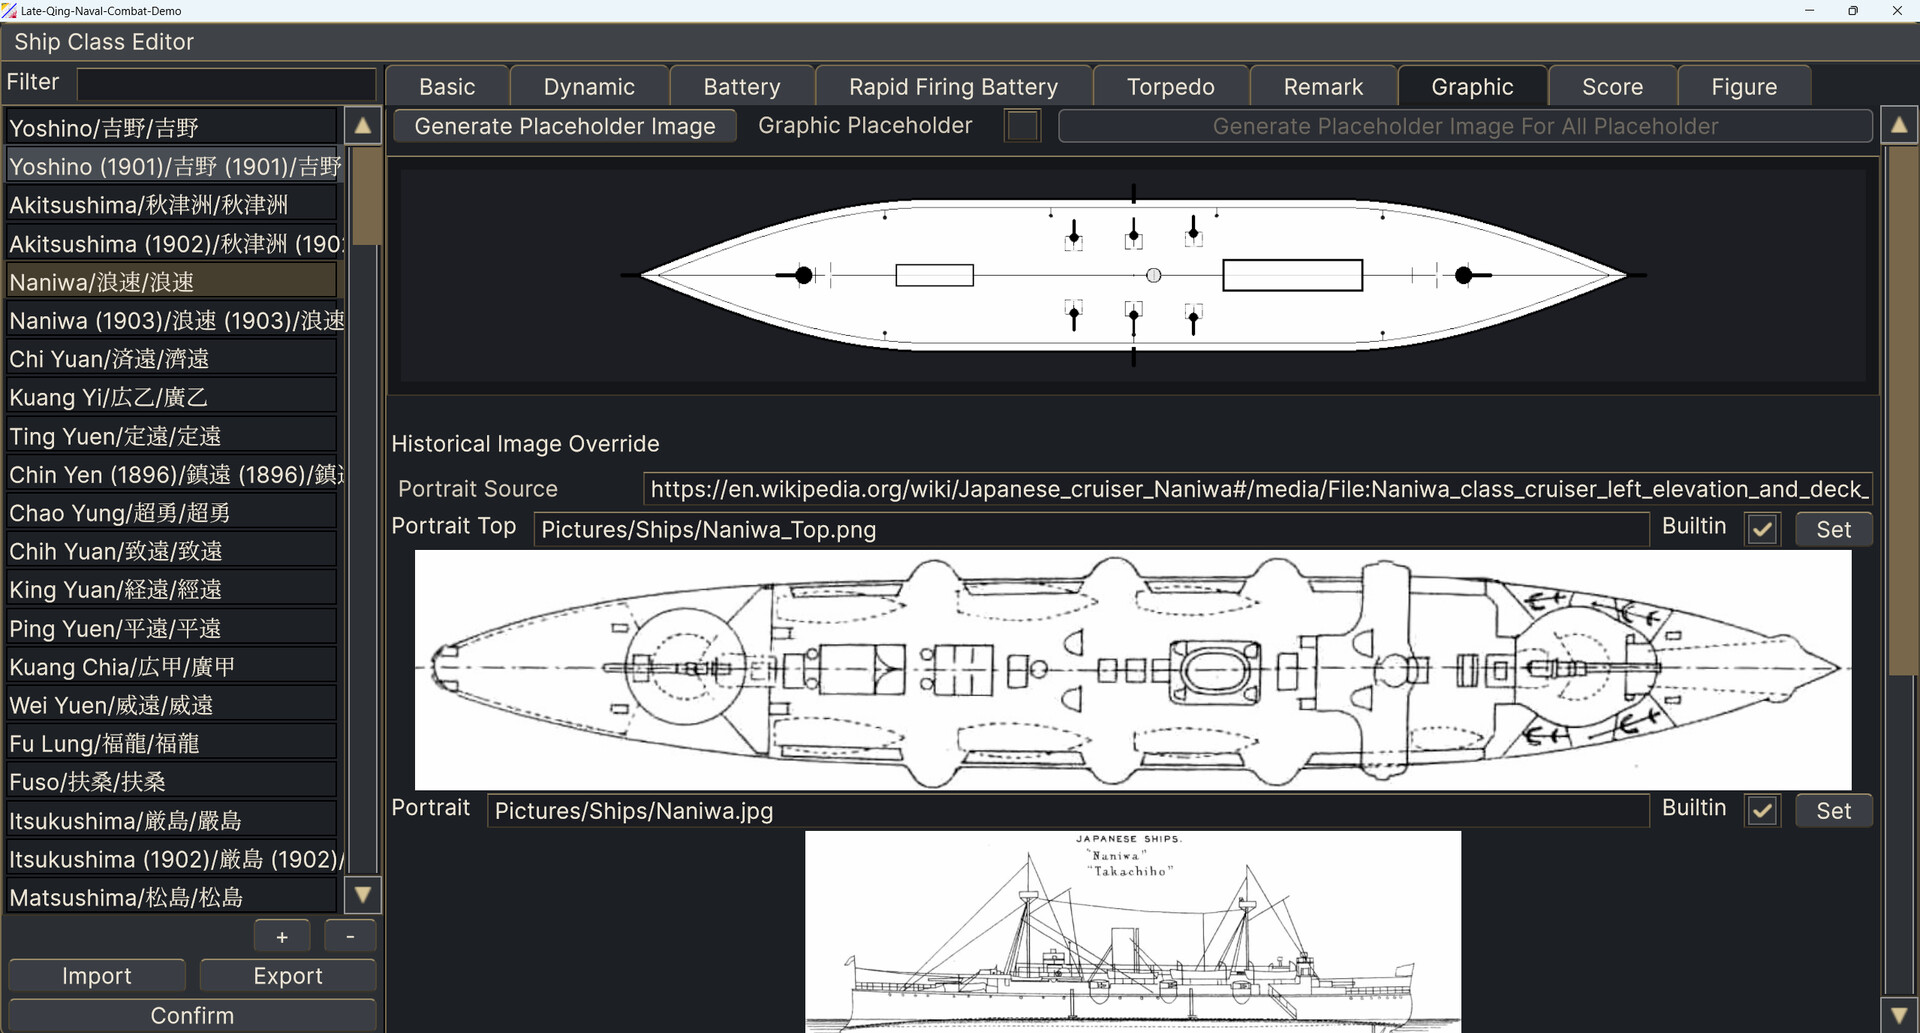
Task: Click the Graphic panel scroll-up arrow
Action: point(1899,126)
